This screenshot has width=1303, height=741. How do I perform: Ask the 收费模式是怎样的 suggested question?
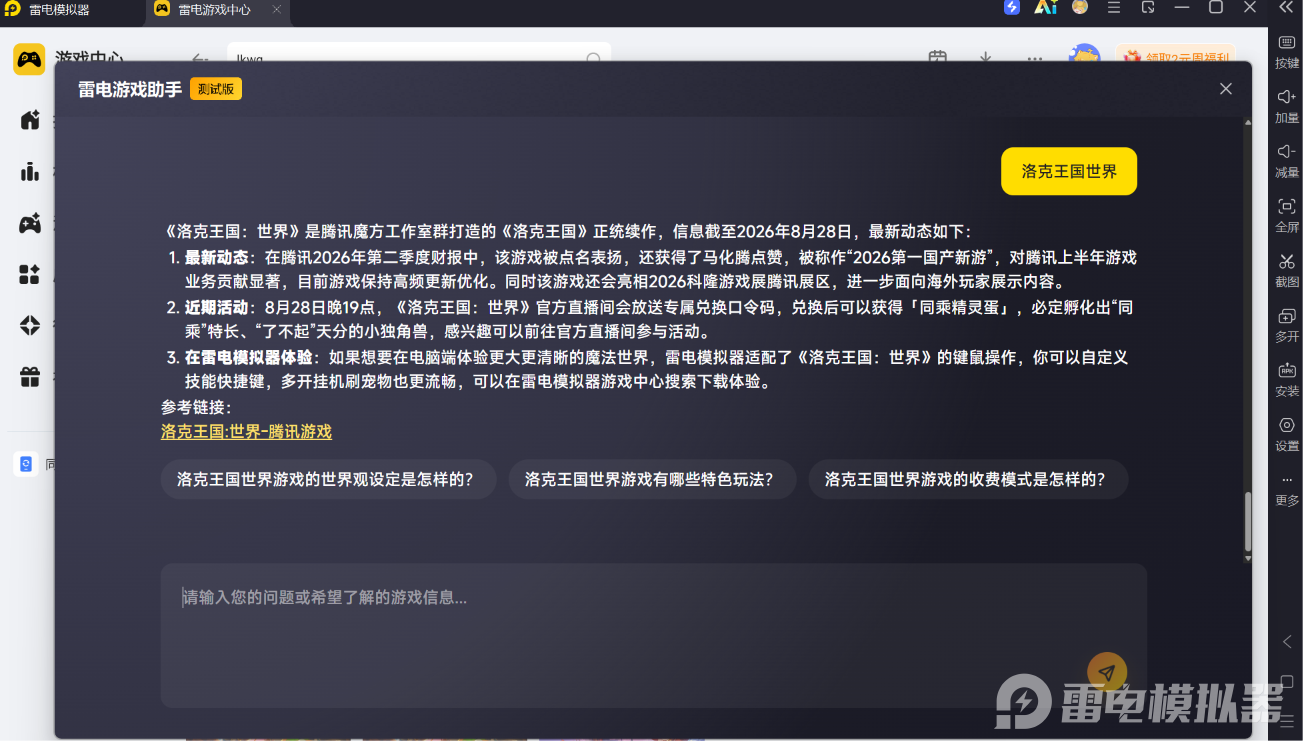pyautogui.click(x=968, y=479)
